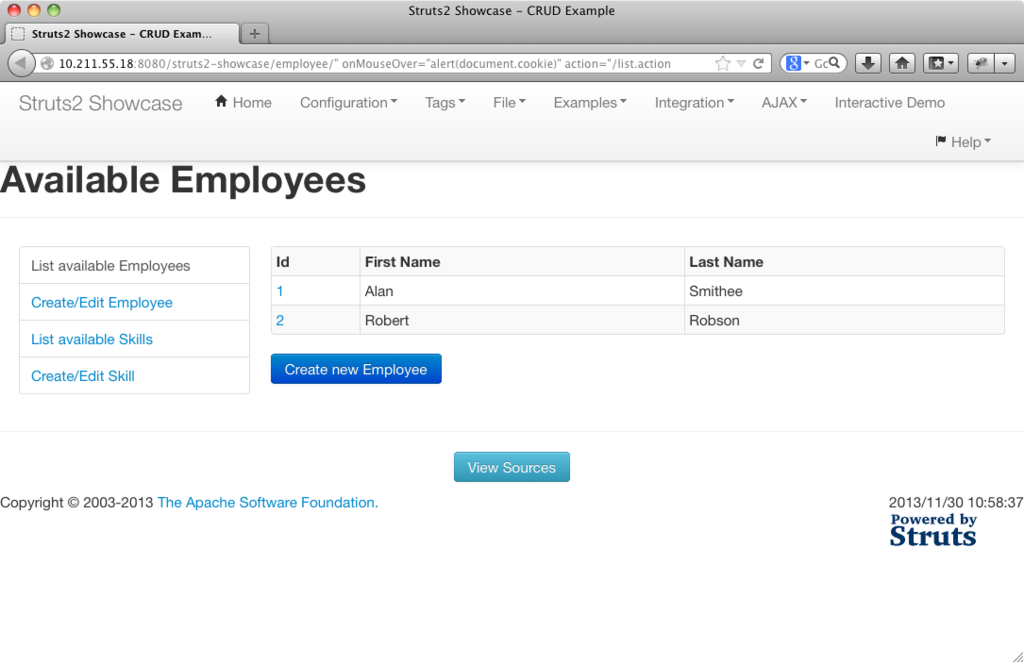Go back using the browser back arrow
This screenshot has width=1024, height=663.
click(20, 63)
